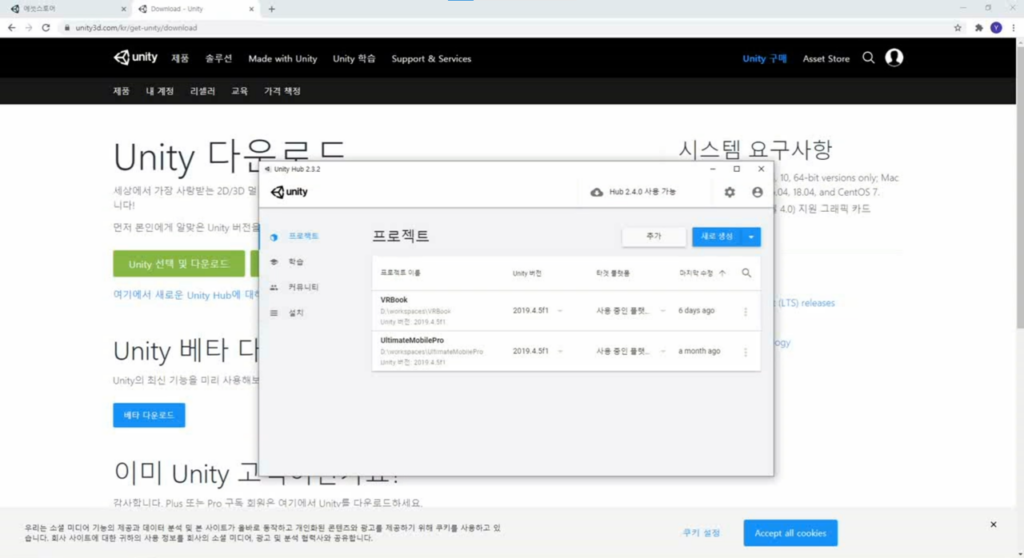Switch to the 에셋스토어 browser tab
Screen dimensions: 1024x558
pos(68,9)
